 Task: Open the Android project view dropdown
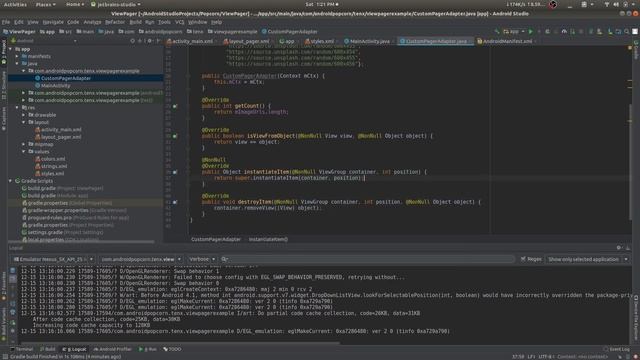(x=44, y=41)
